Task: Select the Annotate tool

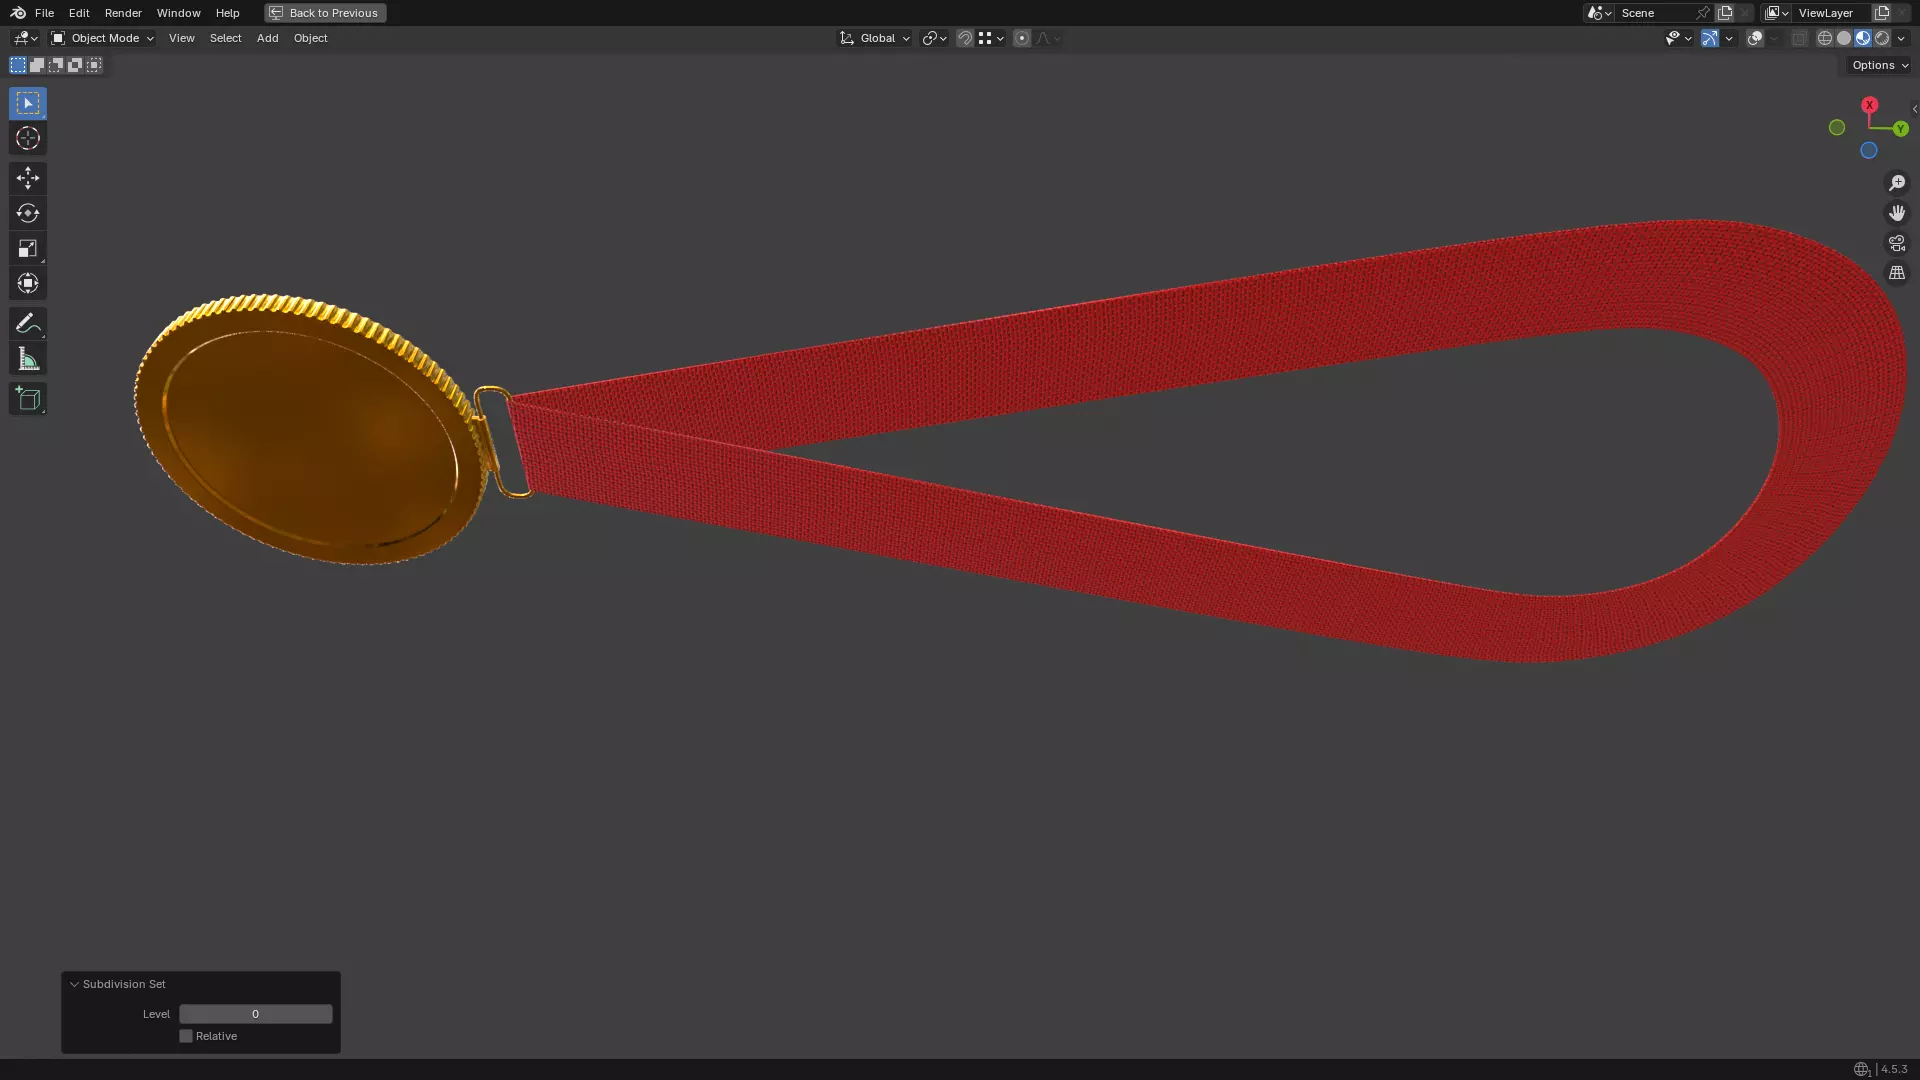Action: point(27,323)
